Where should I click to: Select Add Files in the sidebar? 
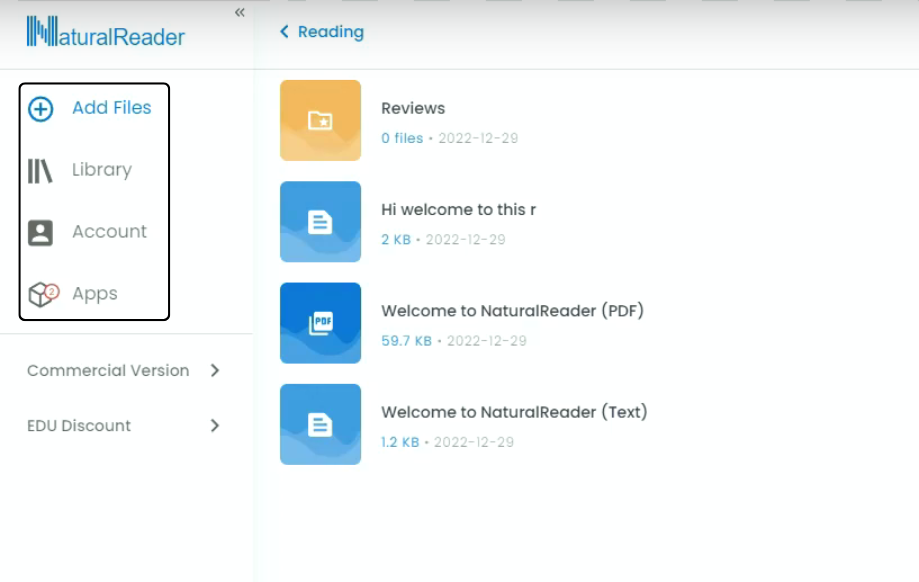pyautogui.click(x=111, y=108)
